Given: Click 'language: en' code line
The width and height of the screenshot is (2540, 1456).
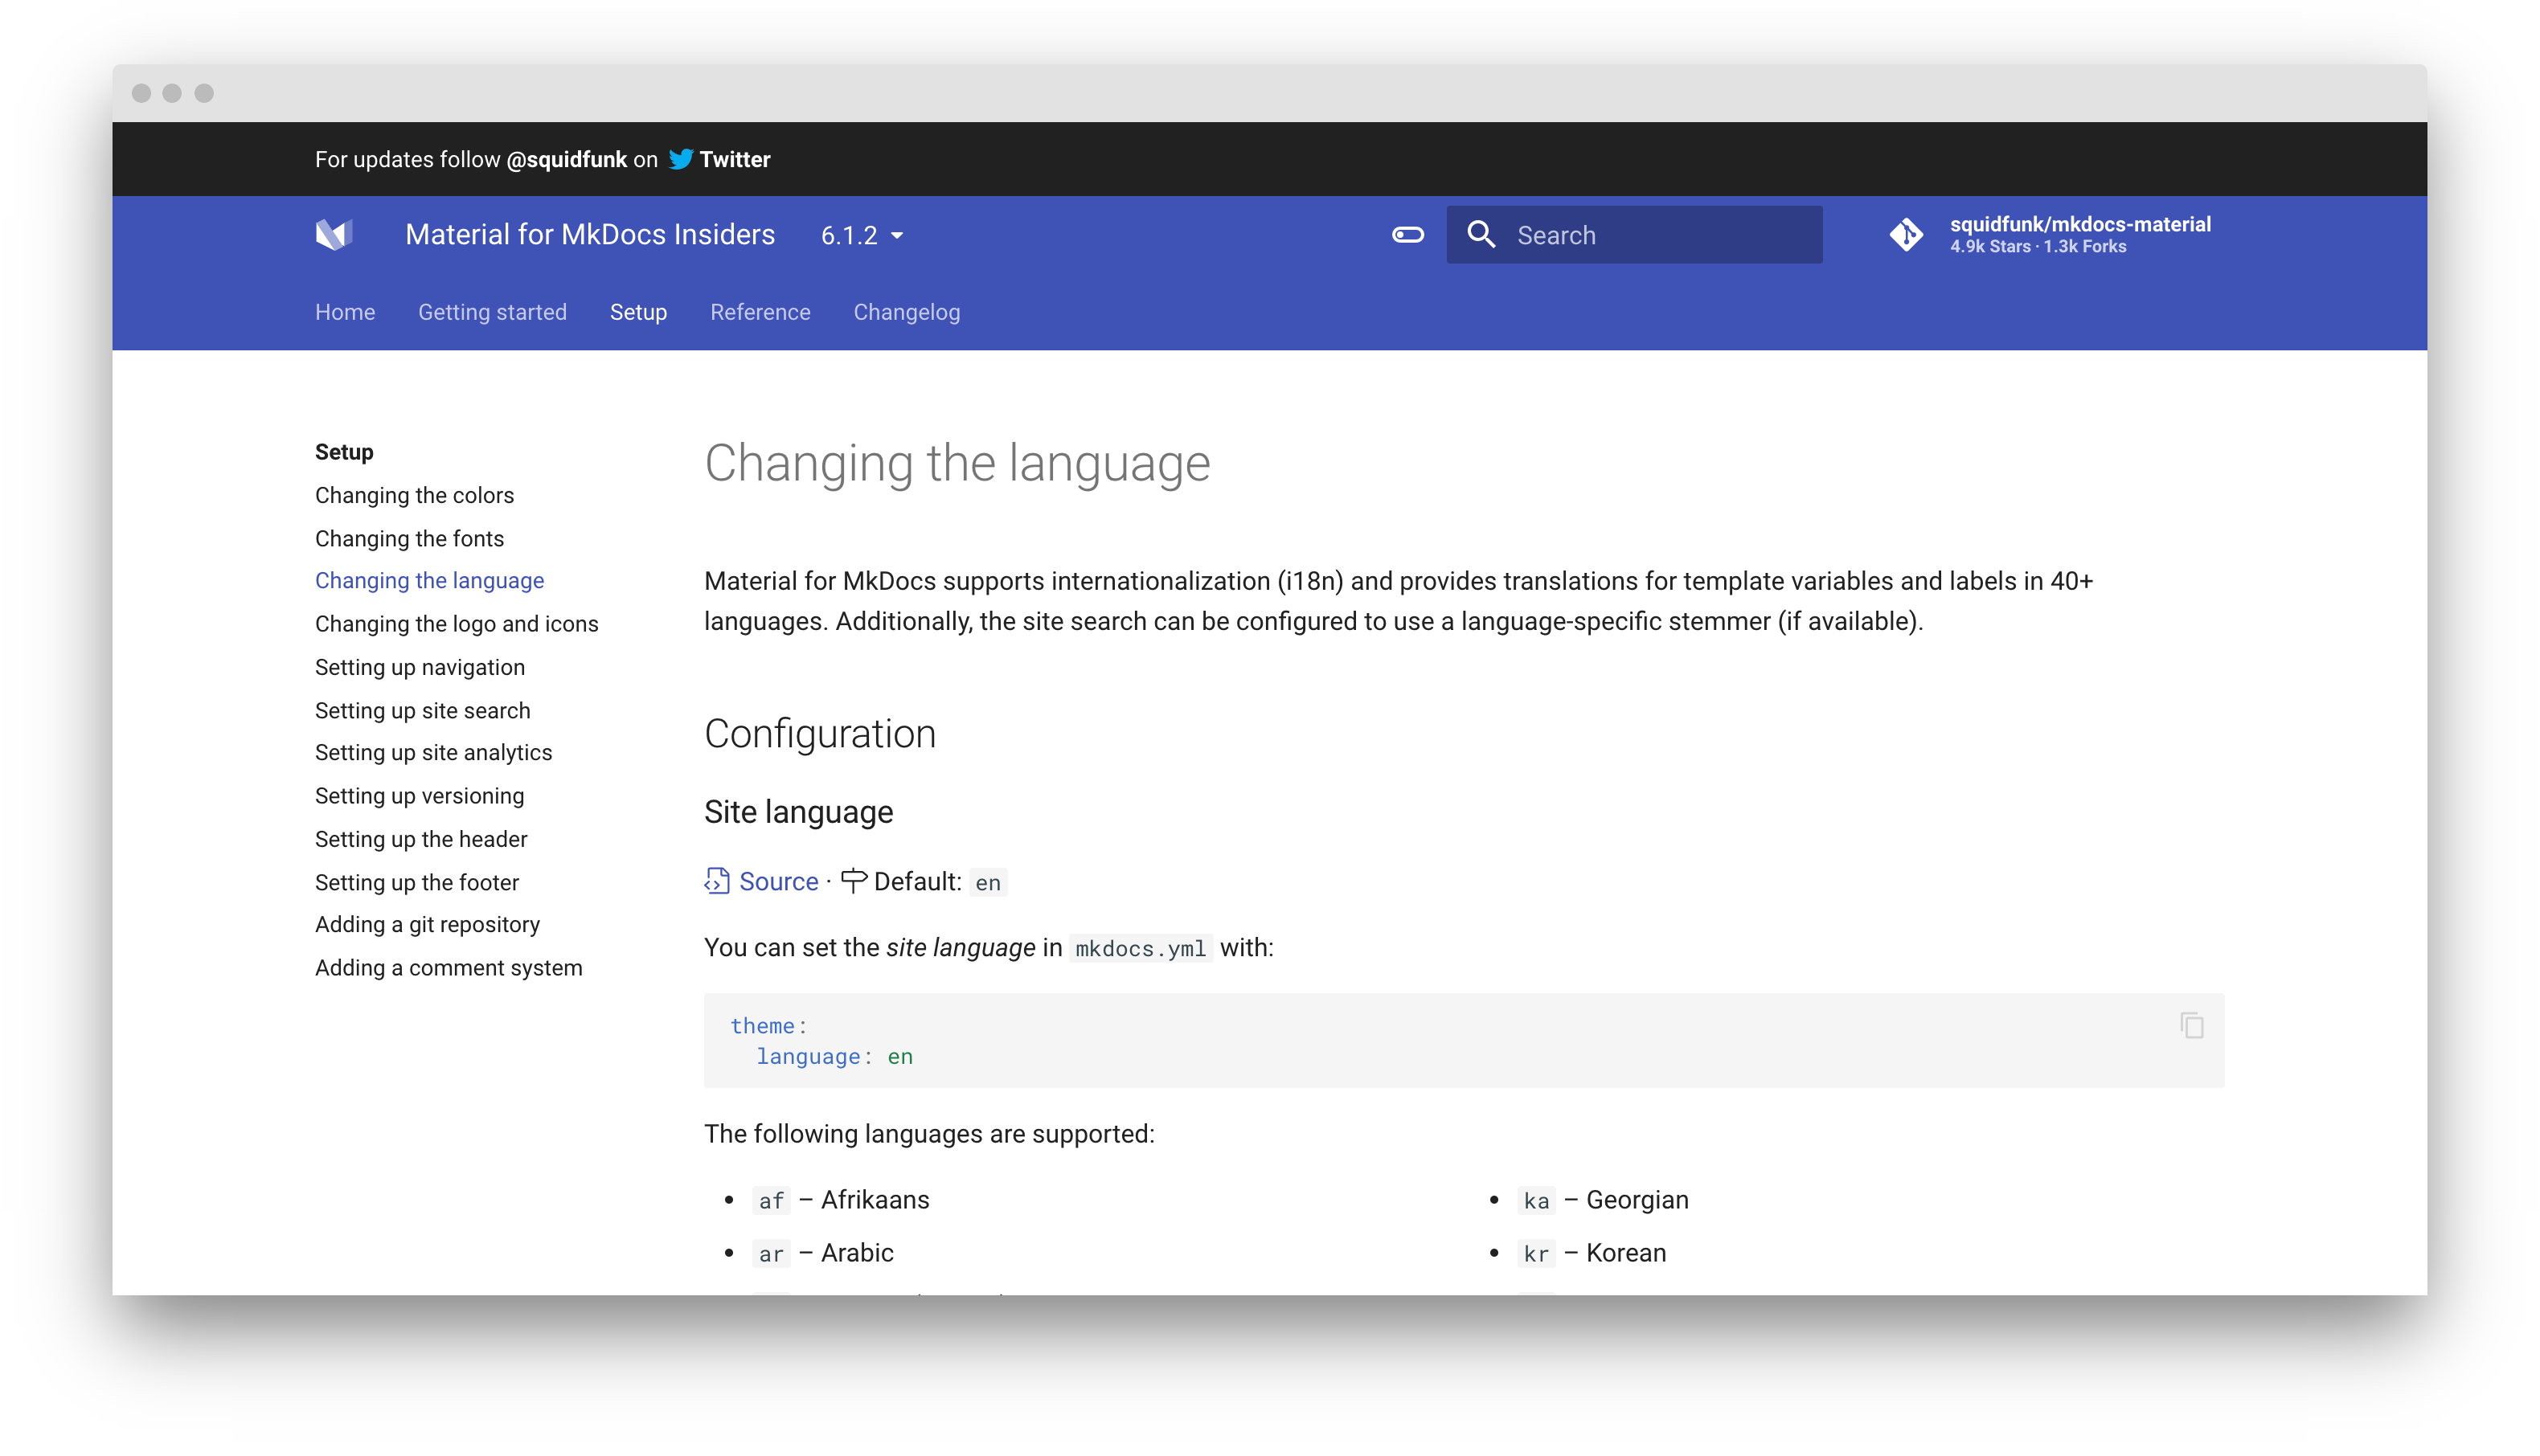Looking at the screenshot, I should click(x=834, y=1057).
